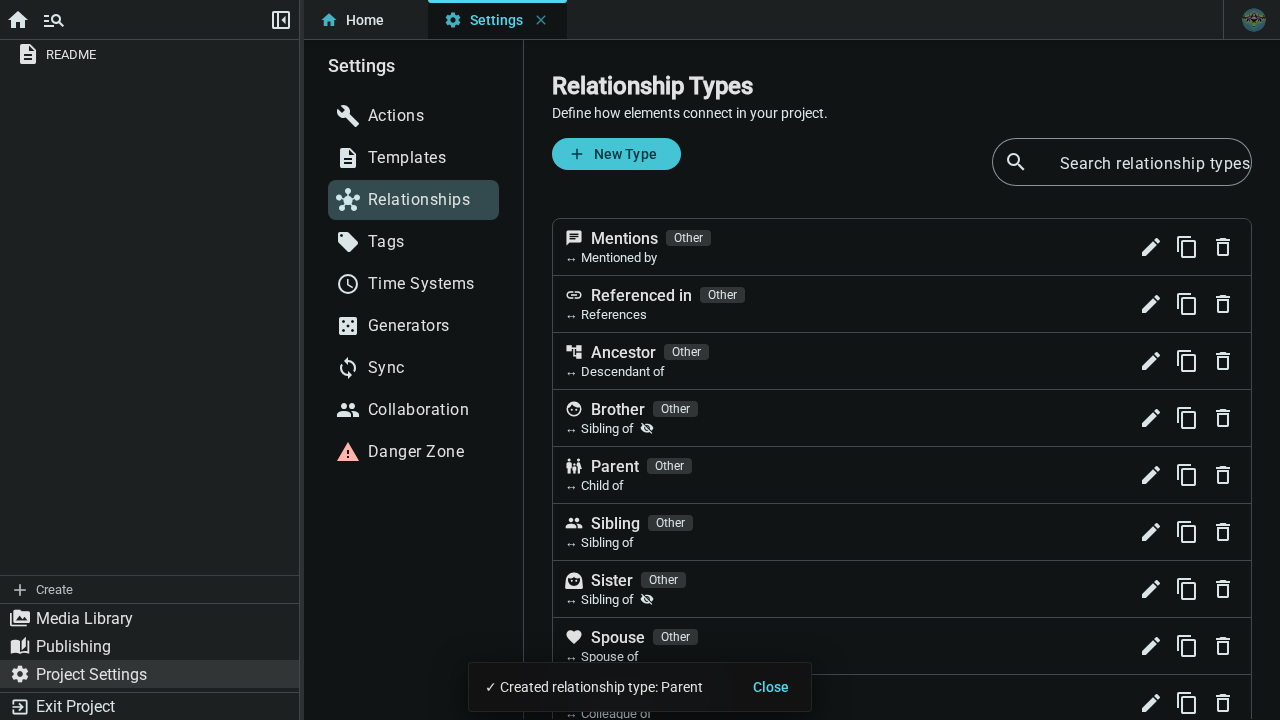Select the Settings tab
The height and width of the screenshot is (720, 1280).
click(496, 20)
